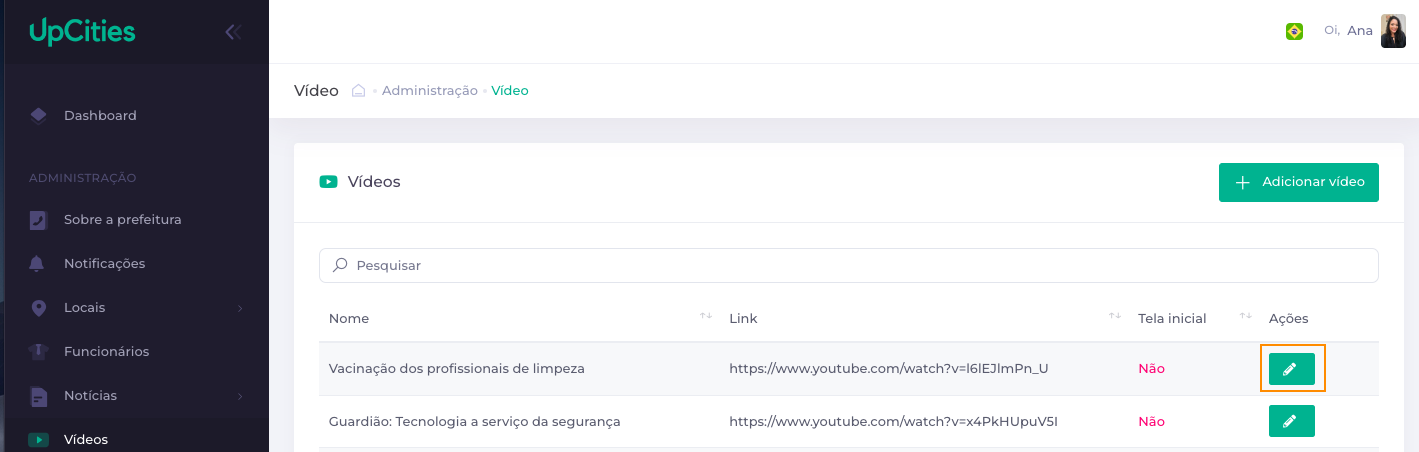This screenshot has width=1419, height=452.
Task: Click the search magnifier icon
Action: pos(340,265)
